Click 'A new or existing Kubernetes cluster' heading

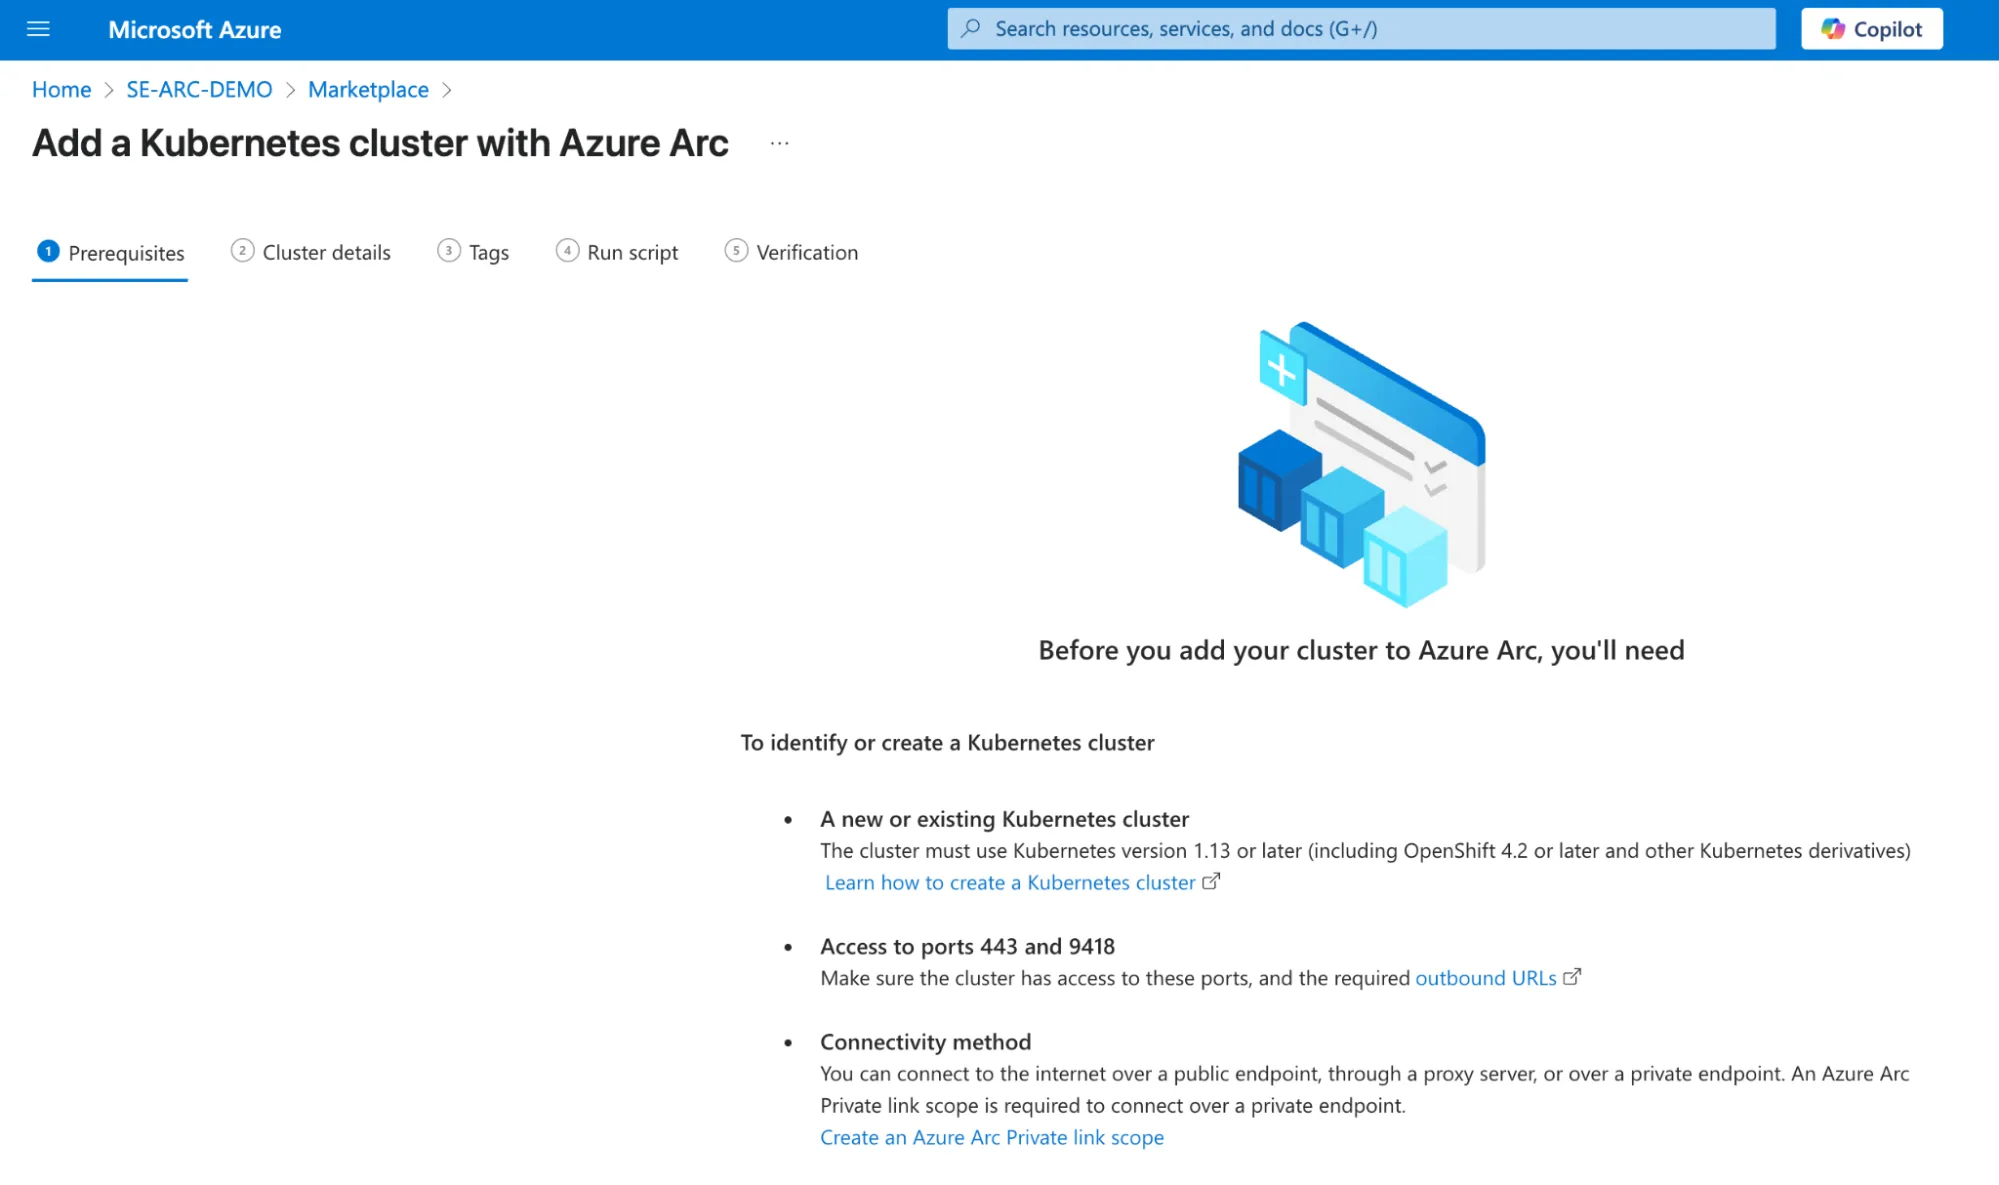click(x=1004, y=819)
